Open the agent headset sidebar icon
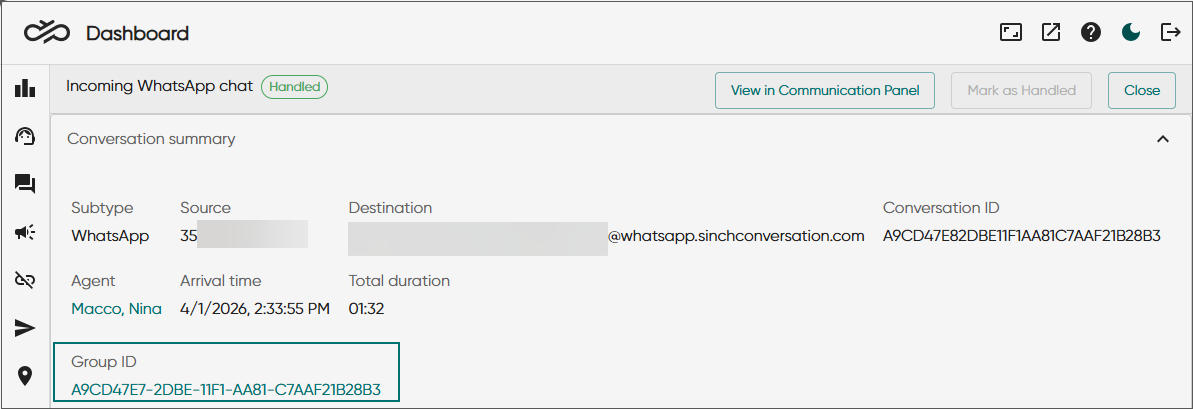Screen dimensions: 1193x409 pyautogui.click(x=25, y=136)
